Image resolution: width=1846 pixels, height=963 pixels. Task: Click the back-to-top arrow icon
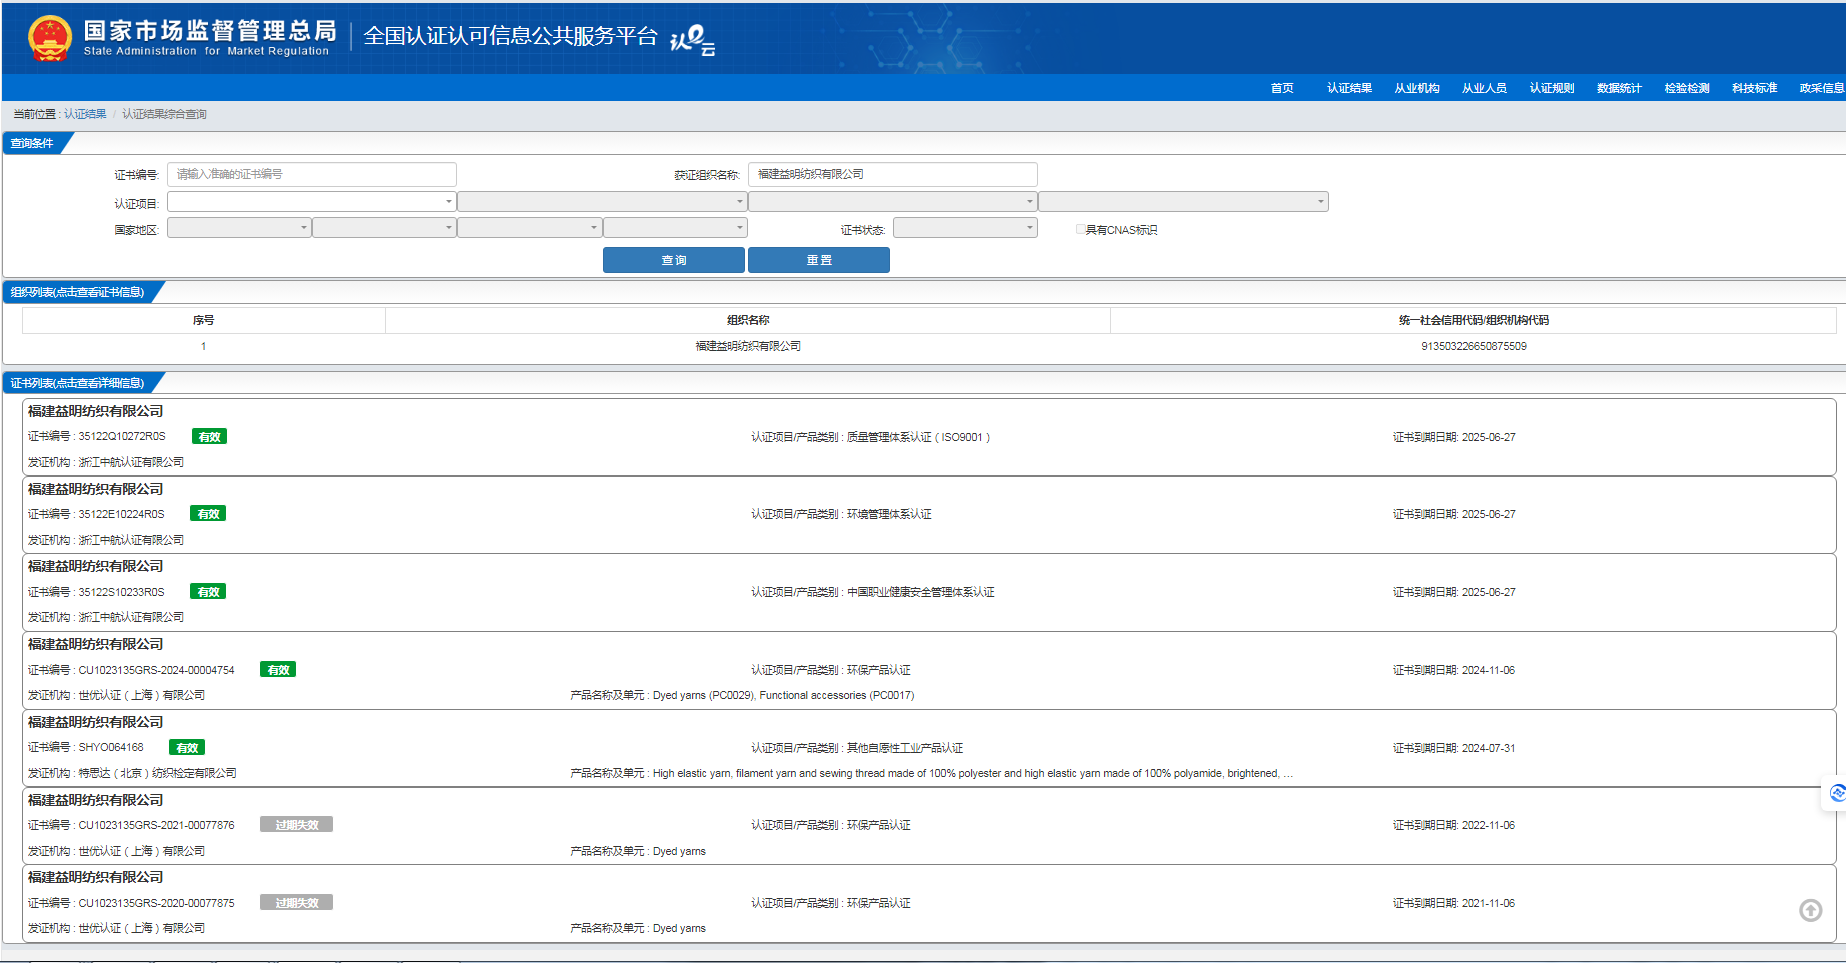[x=1810, y=910]
